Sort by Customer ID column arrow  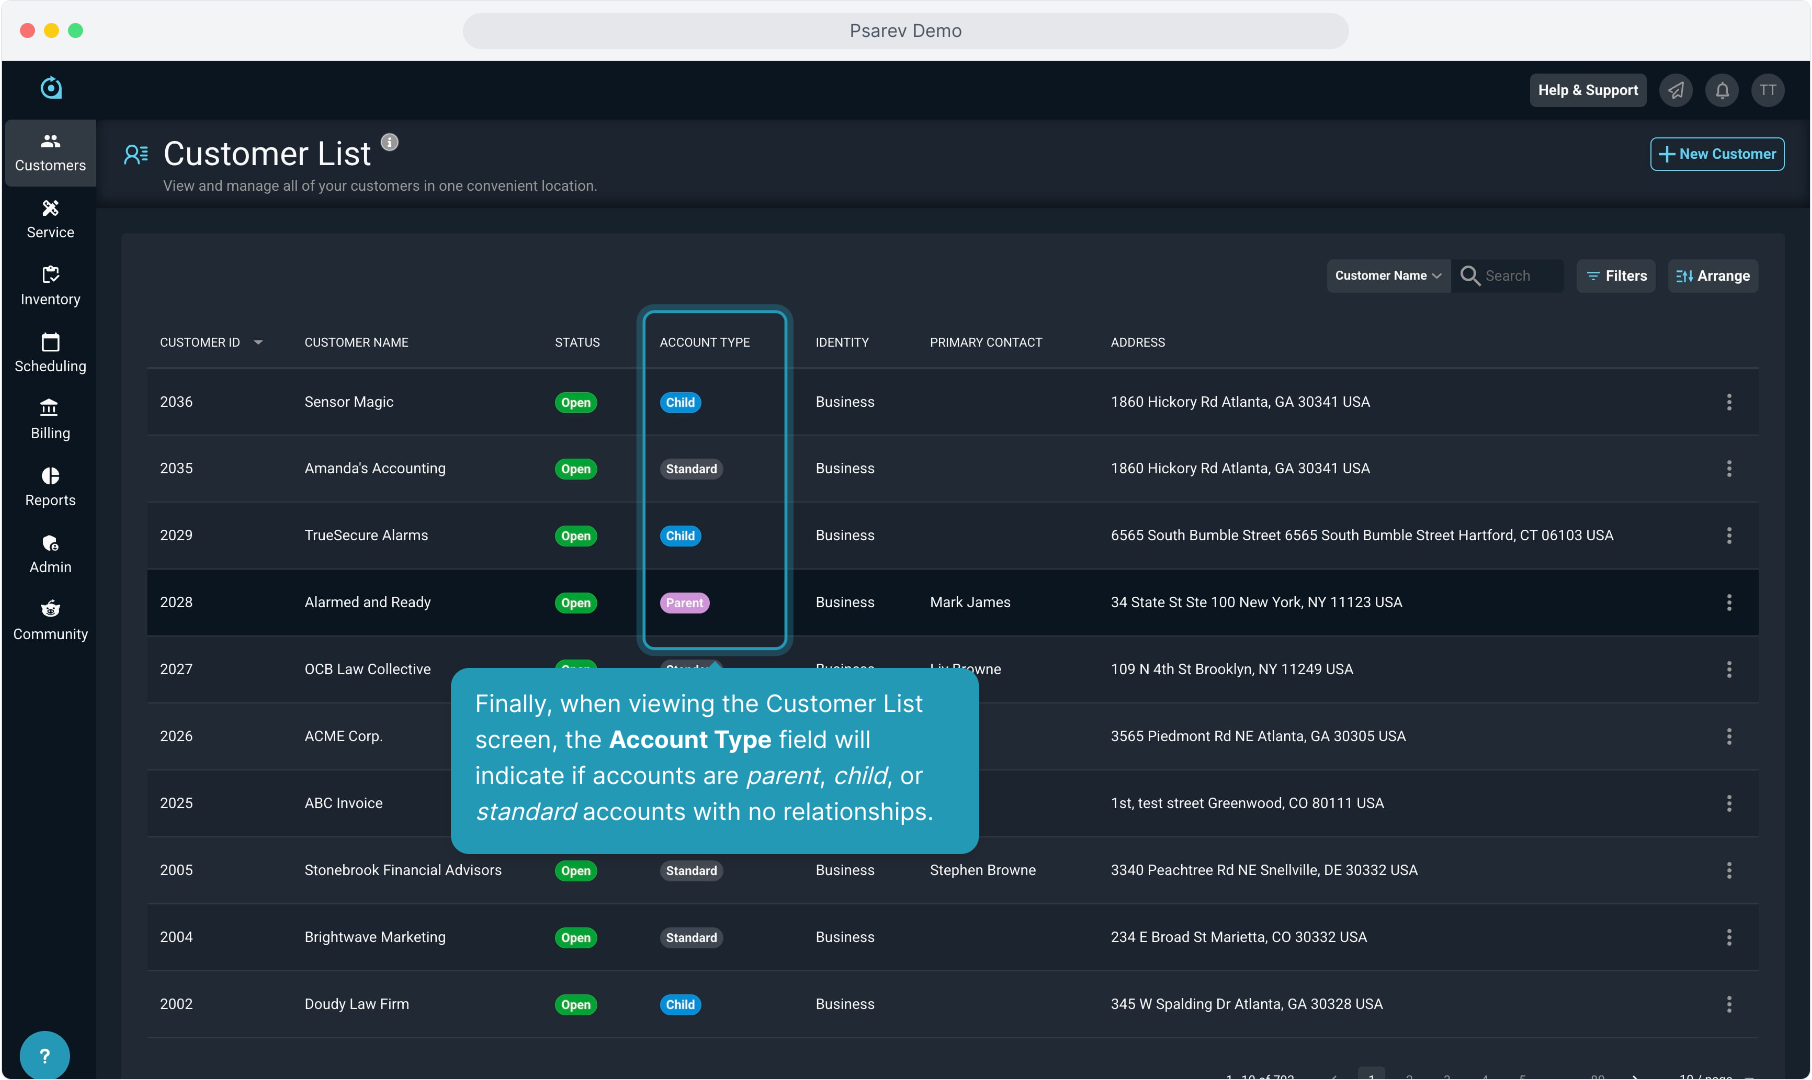point(258,342)
